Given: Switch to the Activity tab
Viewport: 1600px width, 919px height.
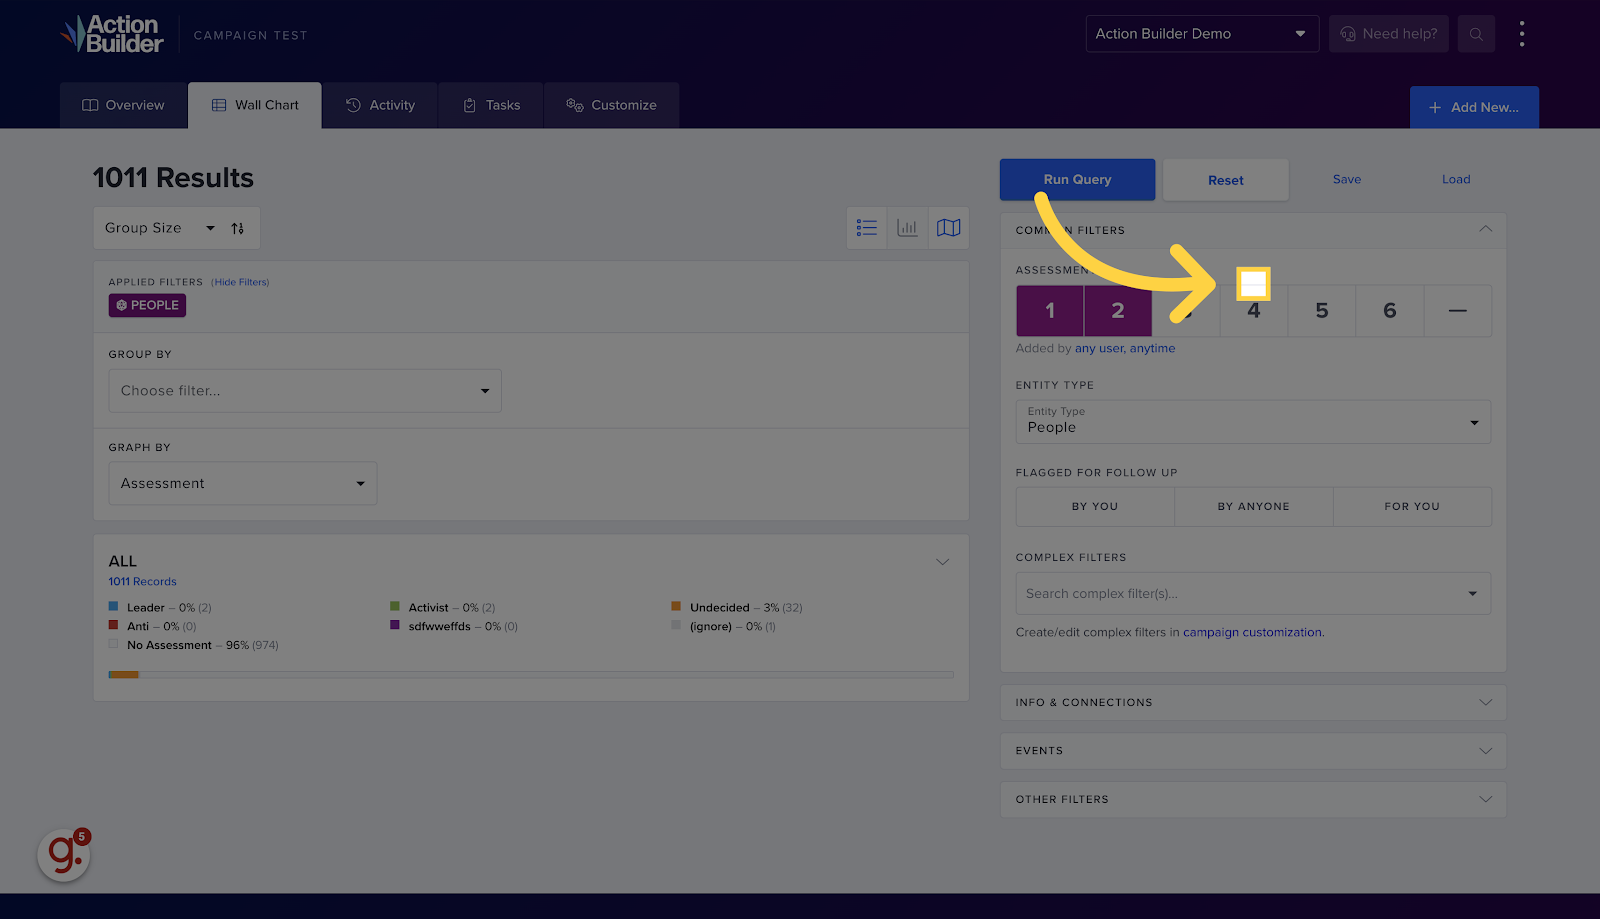Looking at the screenshot, I should pyautogui.click(x=380, y=105).
